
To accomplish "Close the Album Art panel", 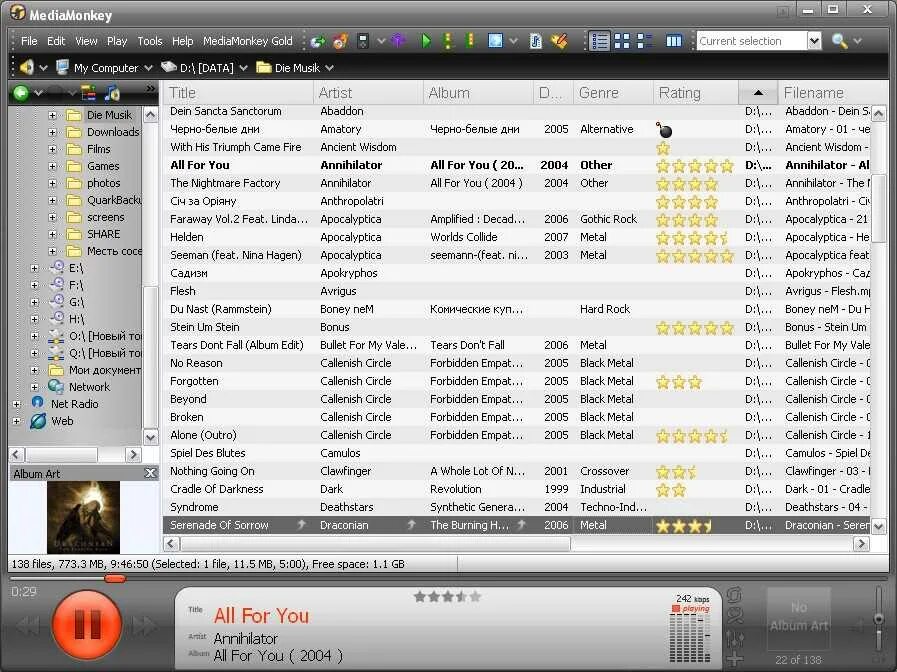I will (150, 473).
